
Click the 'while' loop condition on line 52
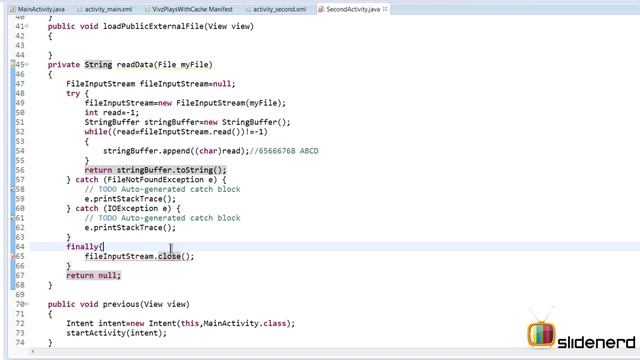click(176, 132)
